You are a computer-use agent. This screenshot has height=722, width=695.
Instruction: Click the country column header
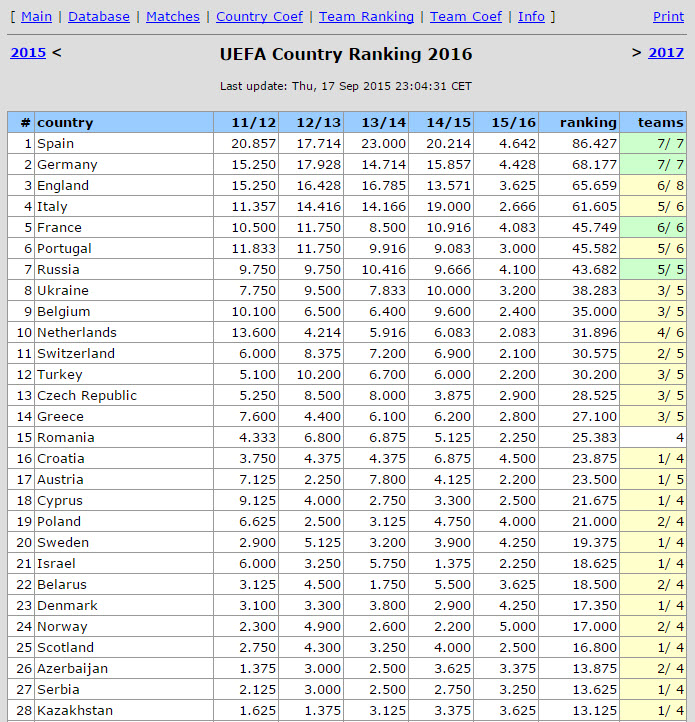(x=65, y=122)
